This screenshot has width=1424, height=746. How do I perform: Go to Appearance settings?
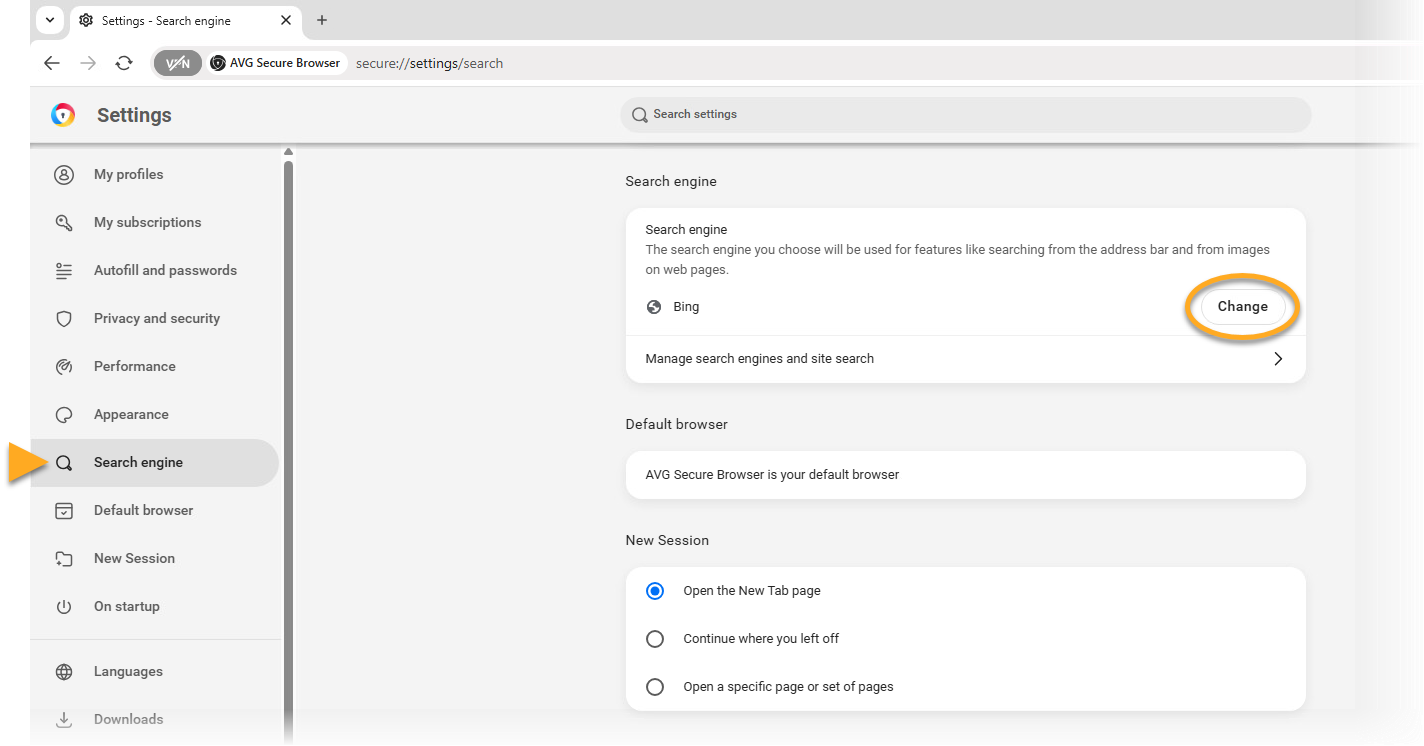click(x=131, y=414)
